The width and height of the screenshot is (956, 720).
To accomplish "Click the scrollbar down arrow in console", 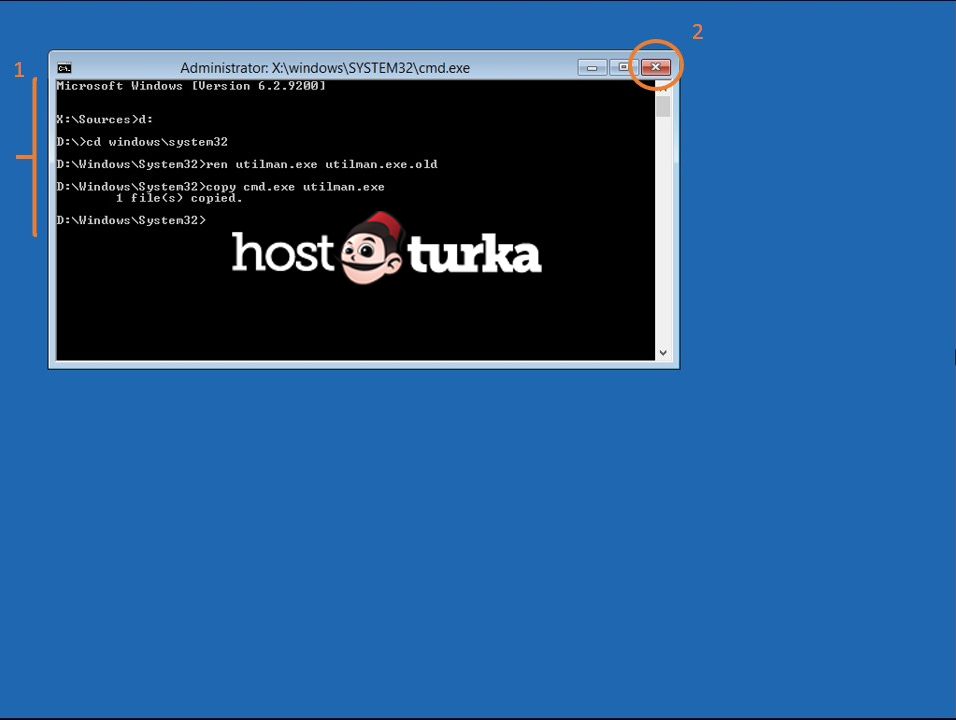I will coord(663,352).
